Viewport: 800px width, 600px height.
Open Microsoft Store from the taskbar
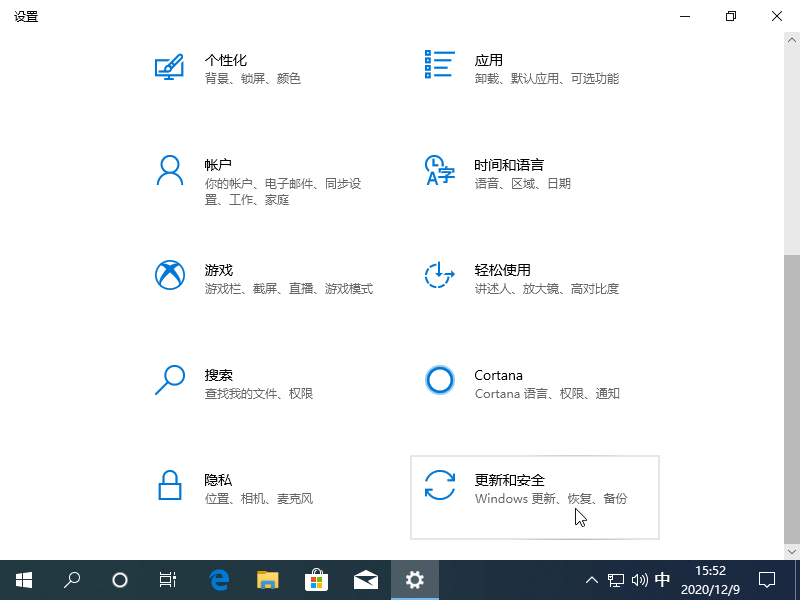(316, 580)
